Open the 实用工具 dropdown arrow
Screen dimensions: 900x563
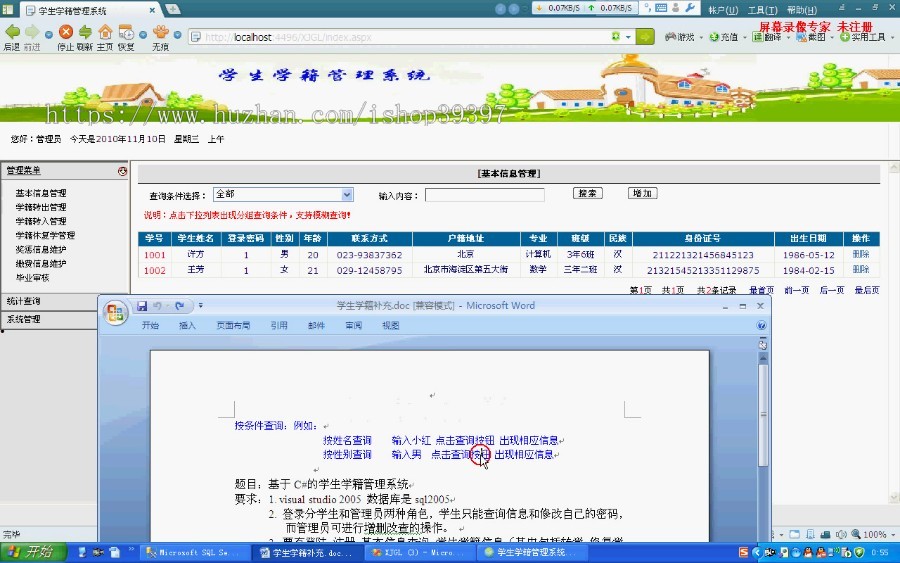(x=893, y=37)
